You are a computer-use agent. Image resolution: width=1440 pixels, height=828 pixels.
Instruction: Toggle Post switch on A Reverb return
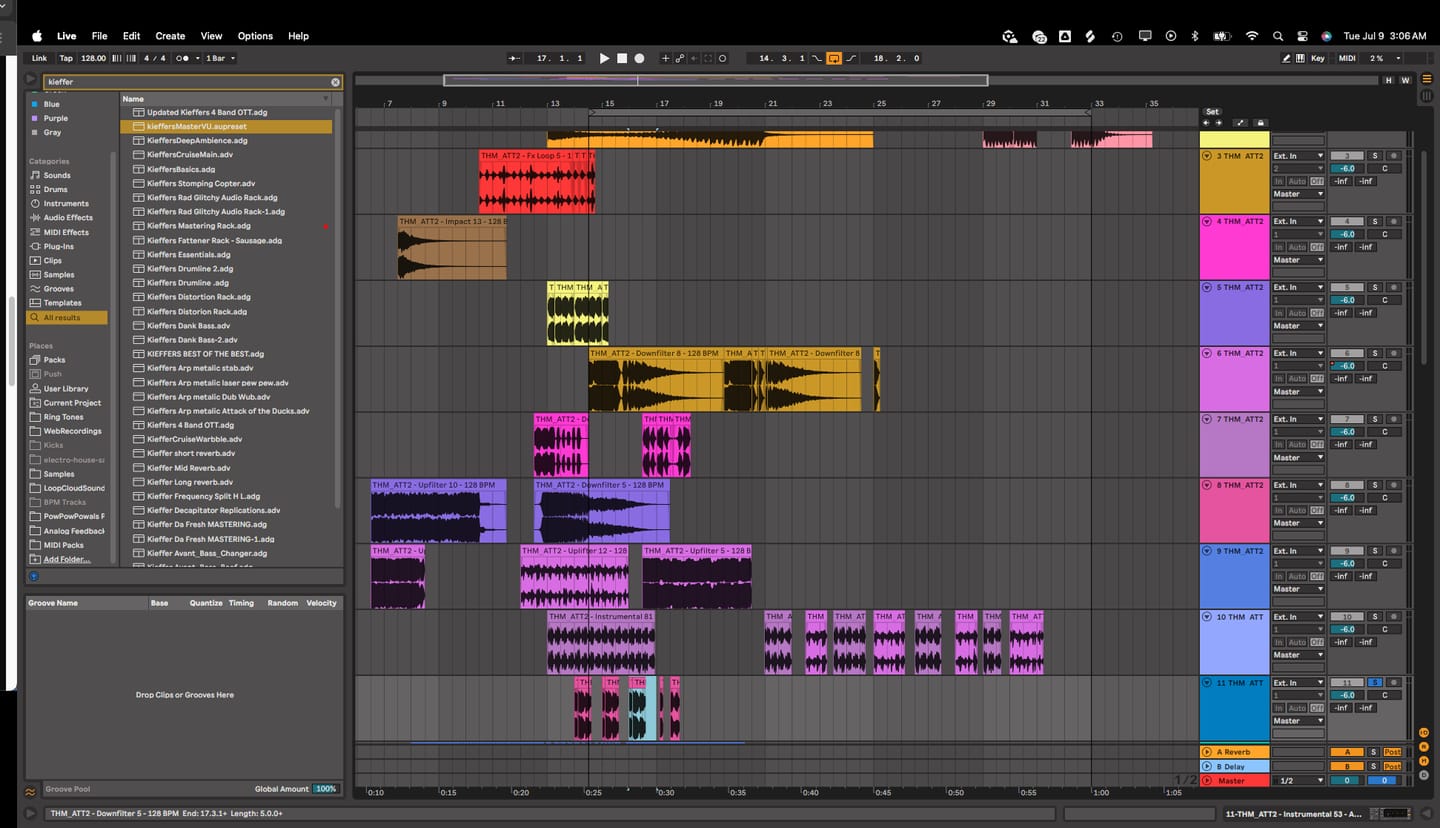pos(1393,752)
